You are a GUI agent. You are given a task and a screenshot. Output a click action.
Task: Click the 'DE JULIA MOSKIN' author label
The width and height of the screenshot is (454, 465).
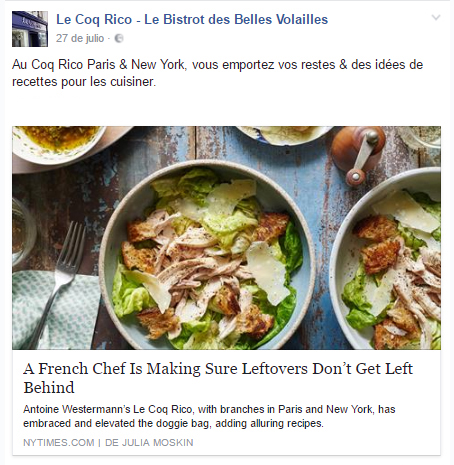click(149, 443)
